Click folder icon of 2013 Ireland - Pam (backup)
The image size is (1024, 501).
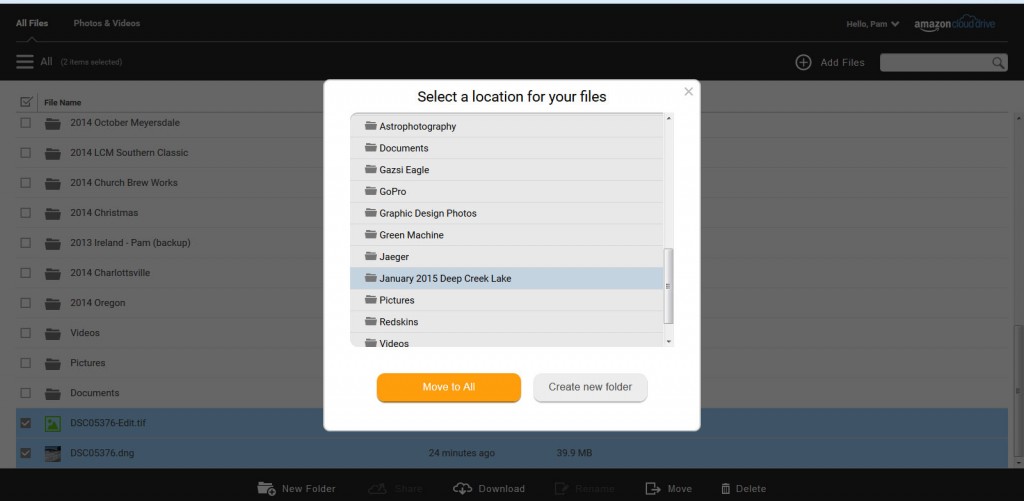[53, 244]
